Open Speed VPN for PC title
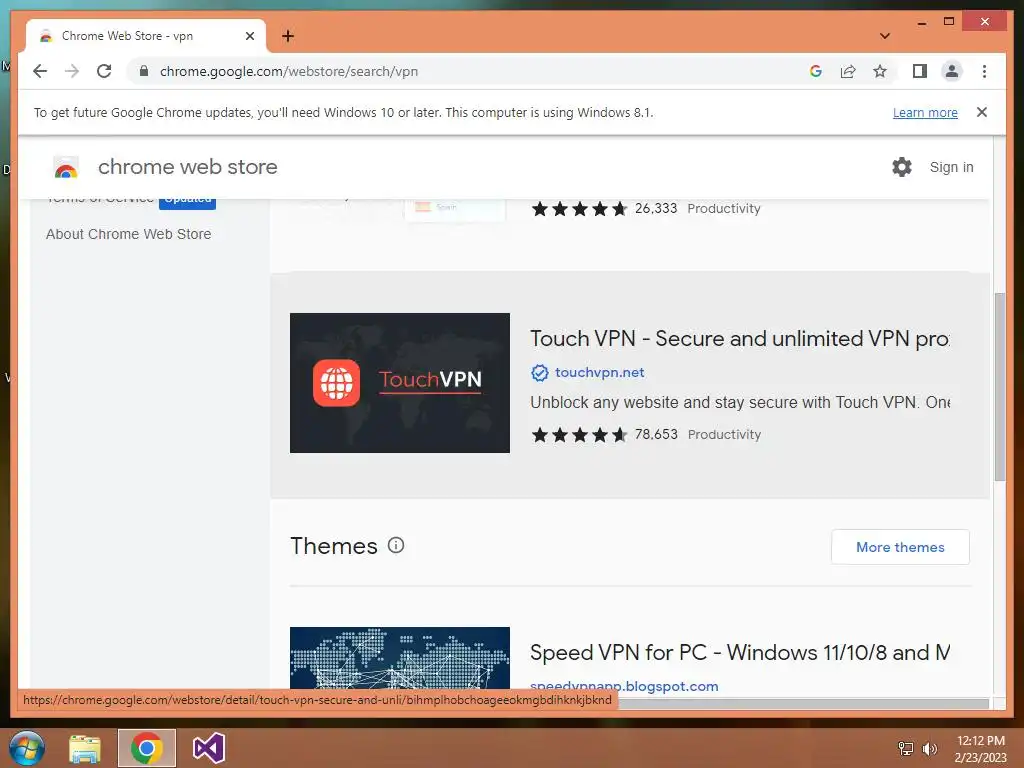 tap(740, 652)
